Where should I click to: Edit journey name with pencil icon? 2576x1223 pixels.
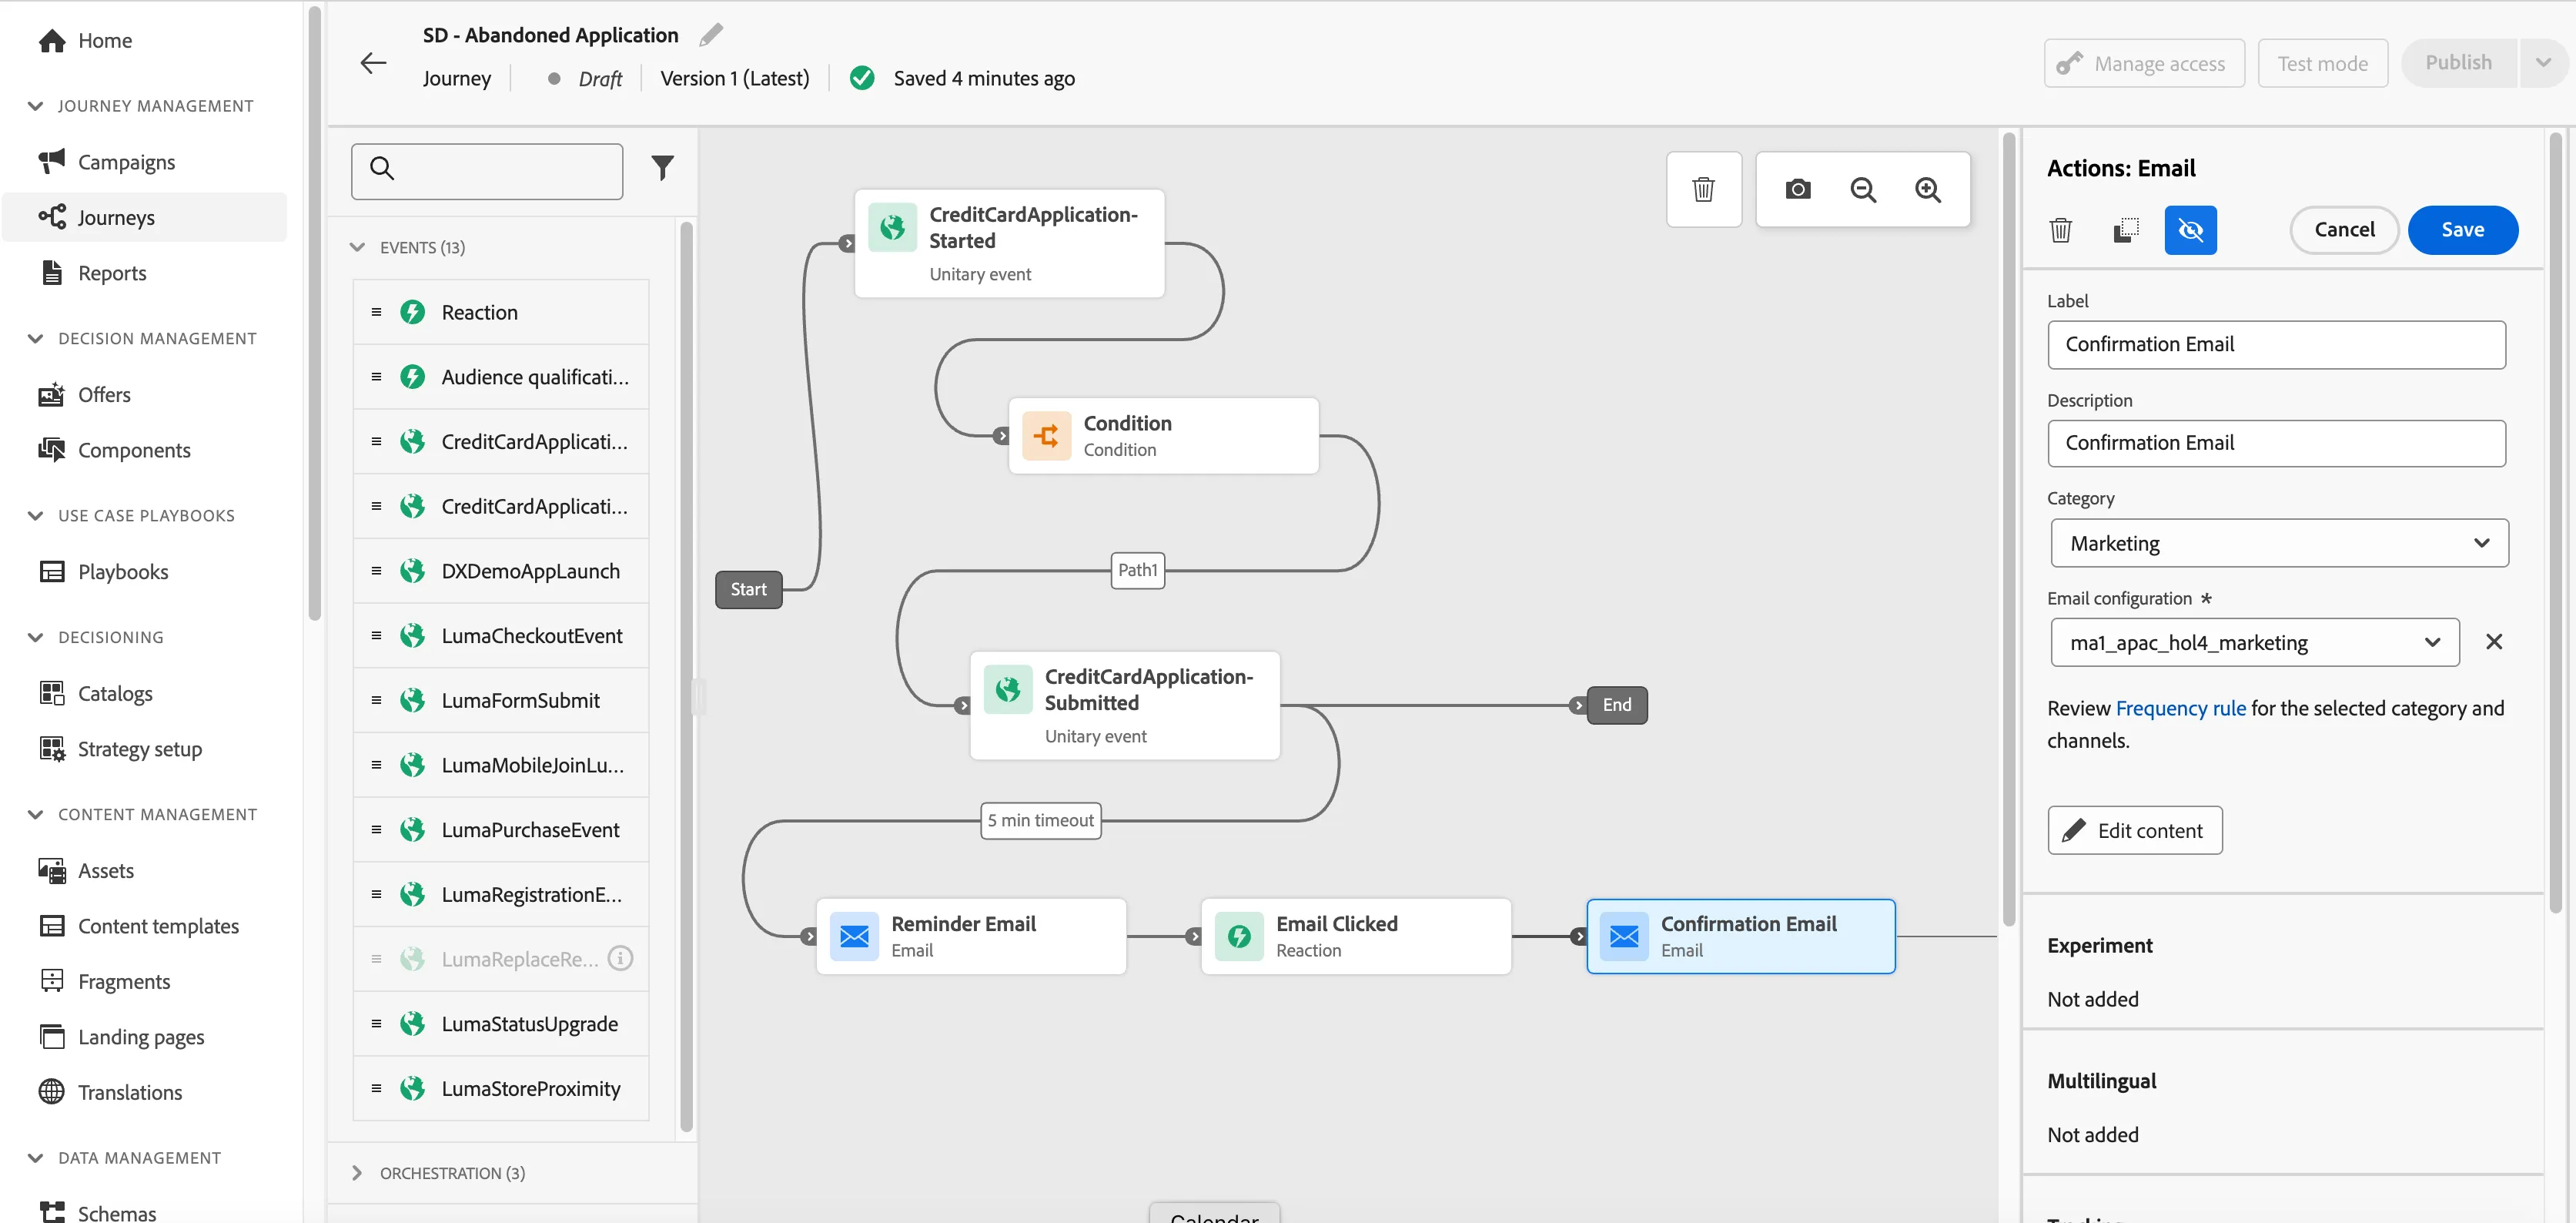(710, 35)
